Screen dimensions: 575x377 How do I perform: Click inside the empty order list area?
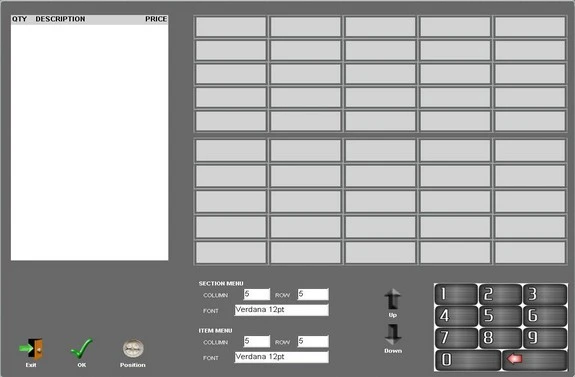click(89, 142)
